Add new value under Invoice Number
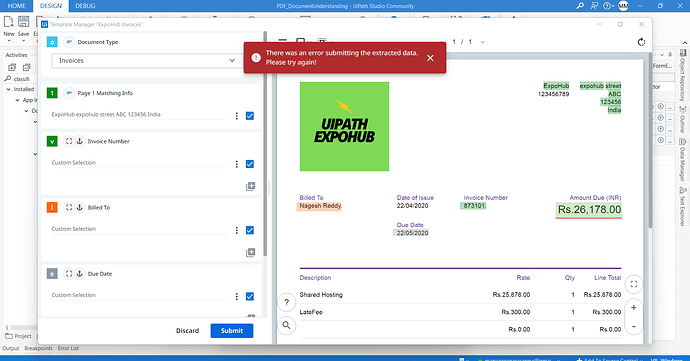 tap(250, 186)
